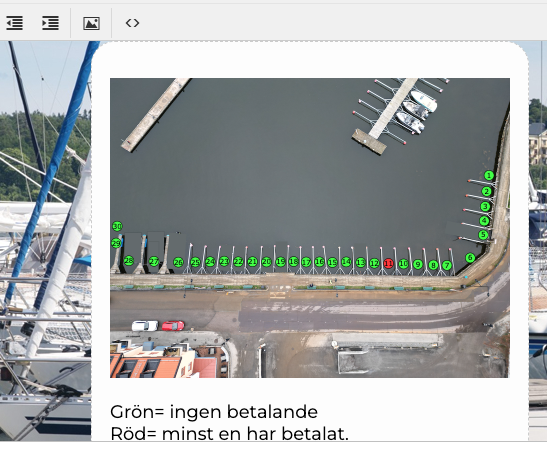Open the insert image tool
Viewport: 547px width, 450px height.
point(91,23)
